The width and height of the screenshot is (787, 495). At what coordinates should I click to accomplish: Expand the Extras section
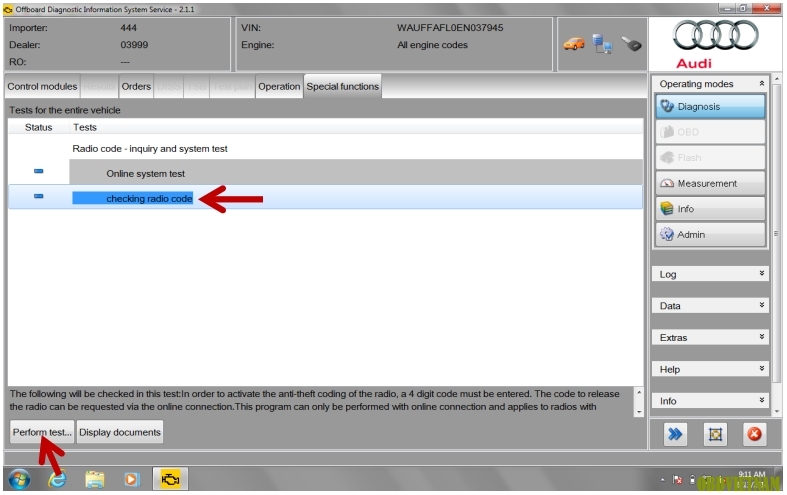[710, 337]
